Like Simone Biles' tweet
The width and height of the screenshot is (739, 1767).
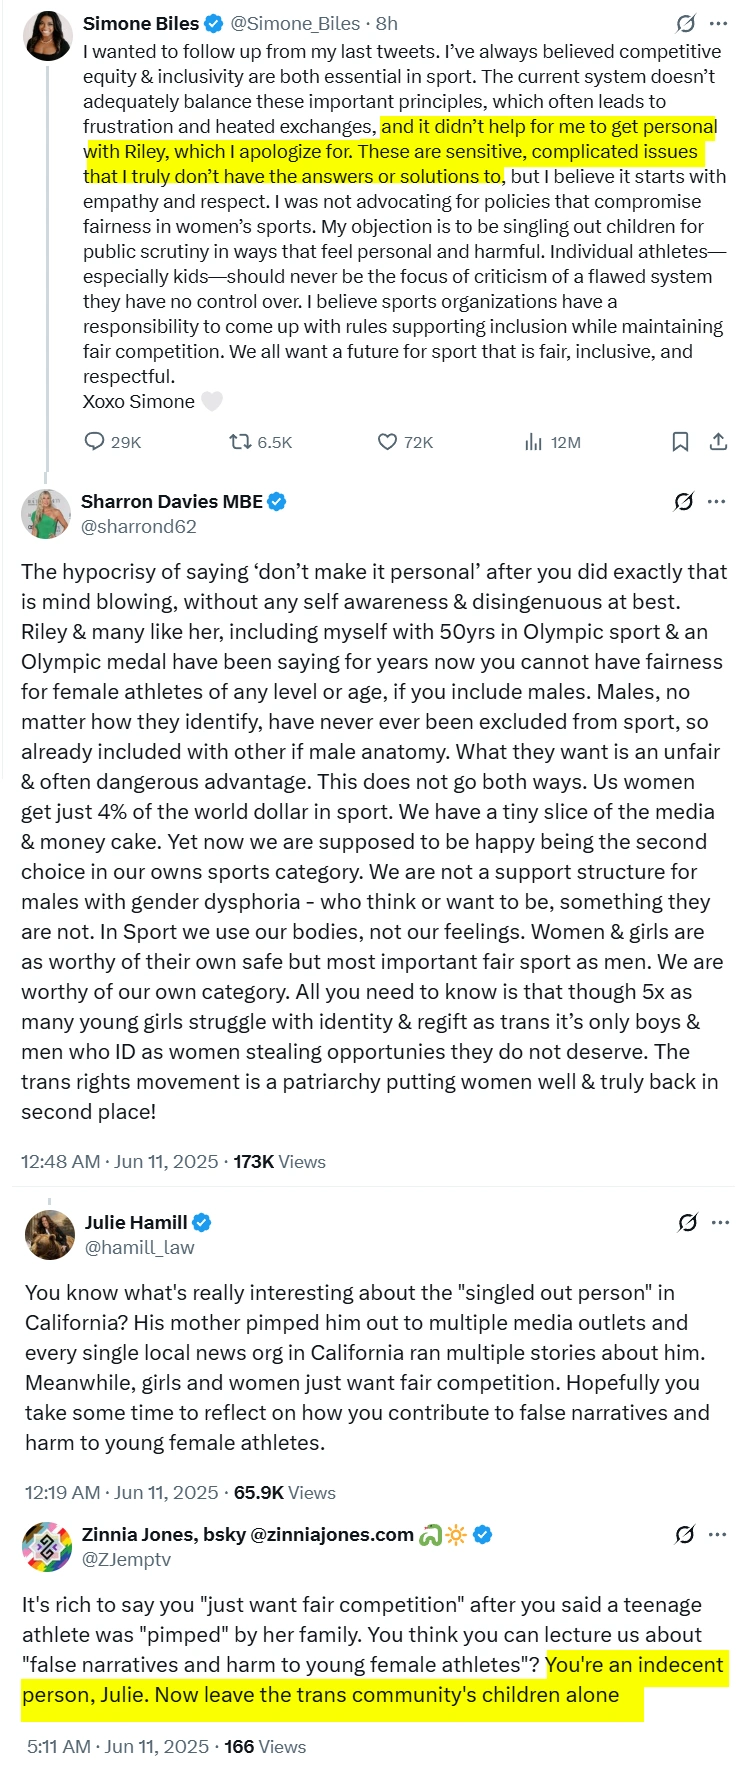[x=387, y=442]
